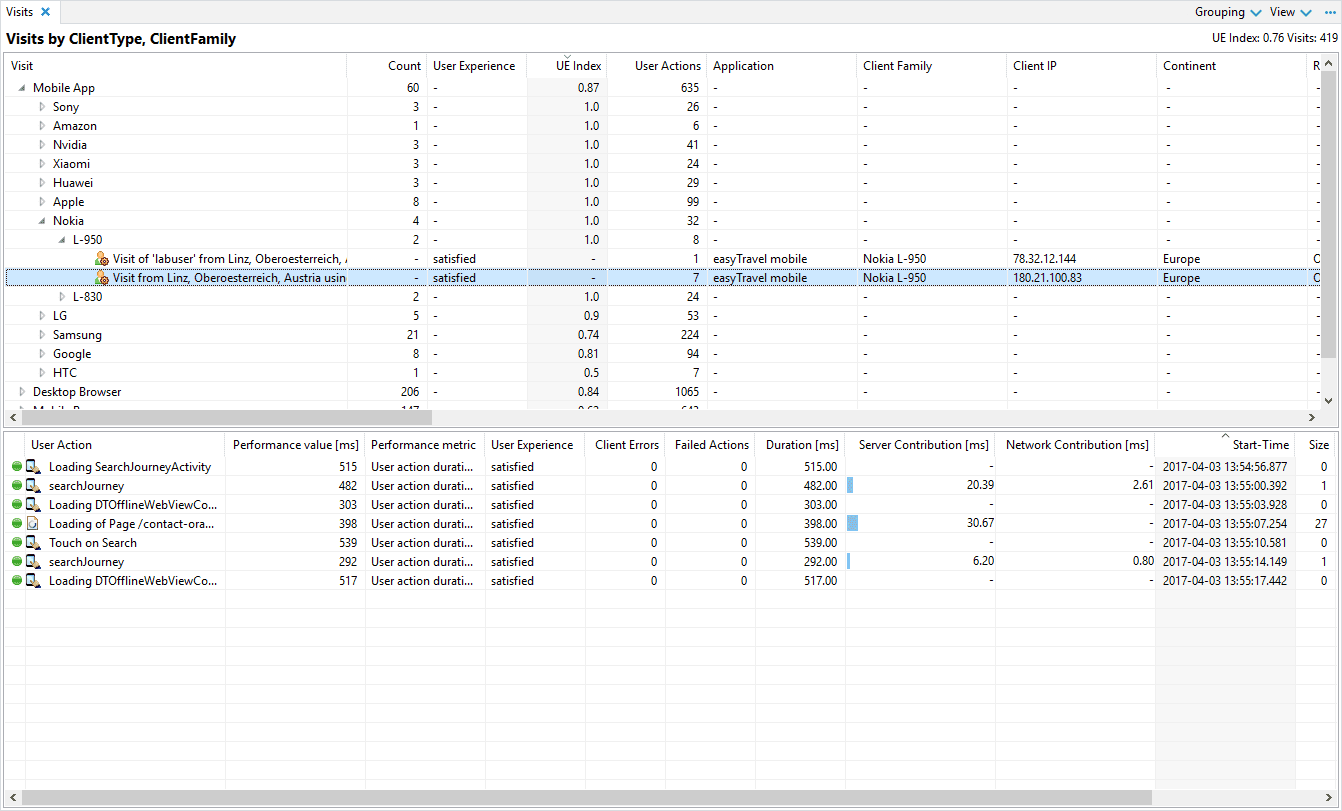Close the Visits tab
The width and height of the screenshot is (1342, 811).
45,12
